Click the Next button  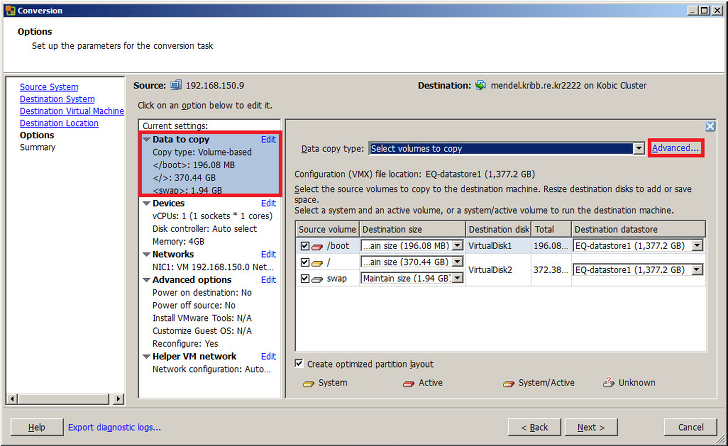pos(591,427)
